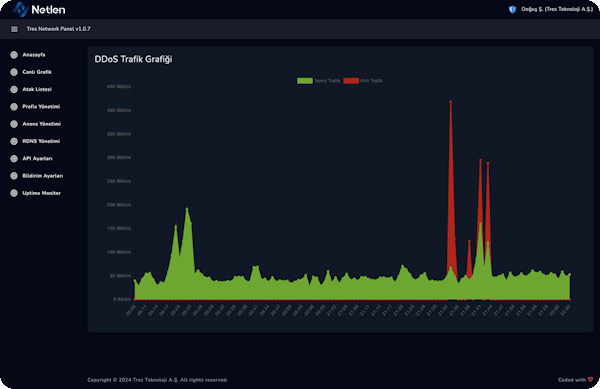Viewport: 600px width, 389px height.
Task: Toggle the Kirli Trafik legend entry
Action: (363, 81)
